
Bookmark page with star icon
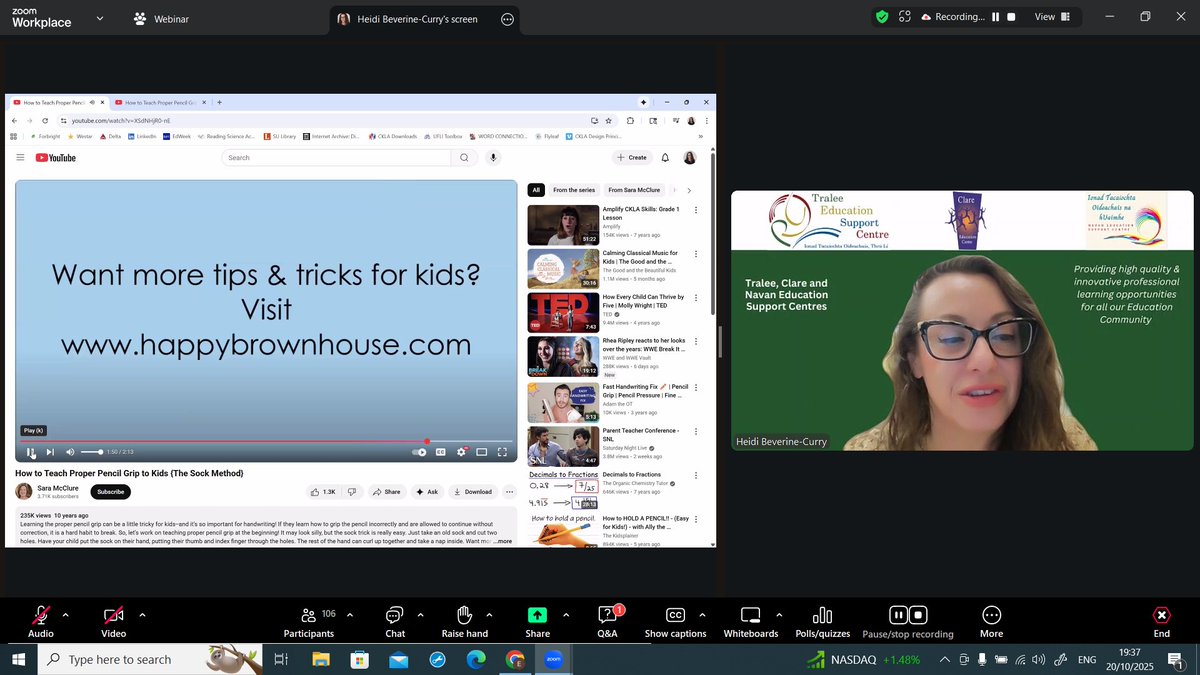pos(608,120)
